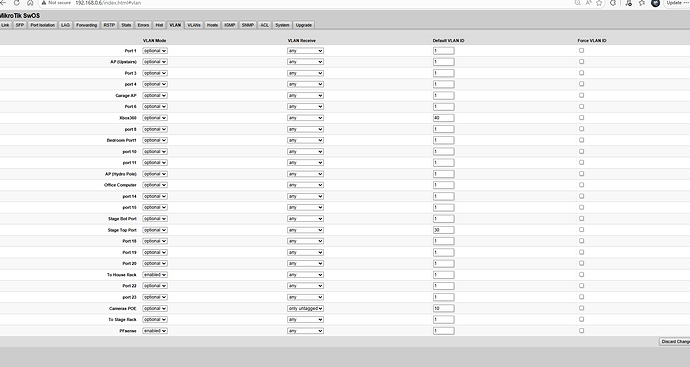Edit Default VLAN ID for Port 1

[x=443, y=51]
